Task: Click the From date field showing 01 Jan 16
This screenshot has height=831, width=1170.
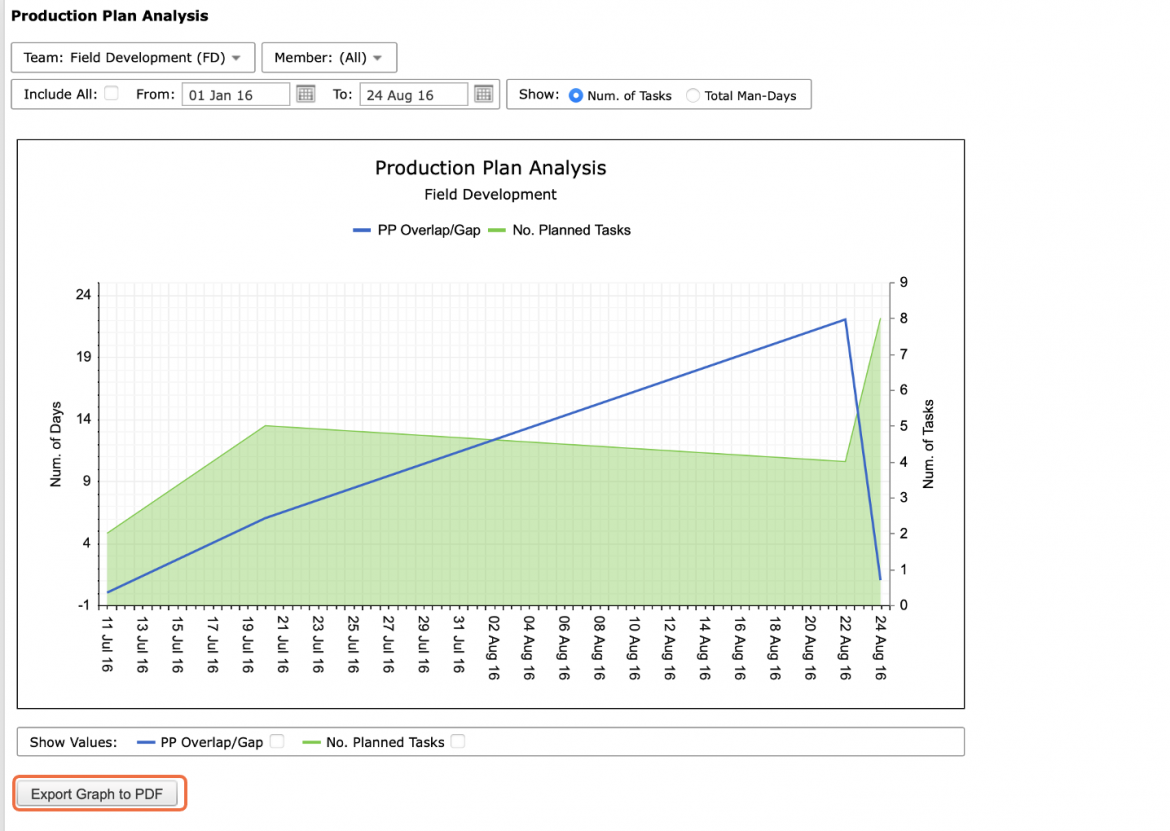Action: 236,95
